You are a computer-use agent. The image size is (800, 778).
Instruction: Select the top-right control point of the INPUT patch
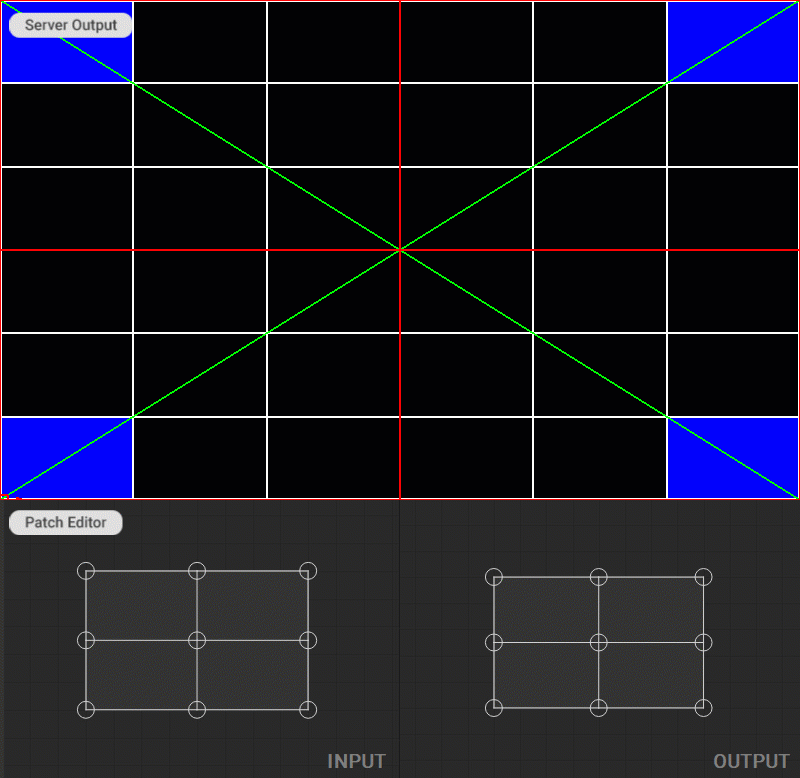coord(308,571)
